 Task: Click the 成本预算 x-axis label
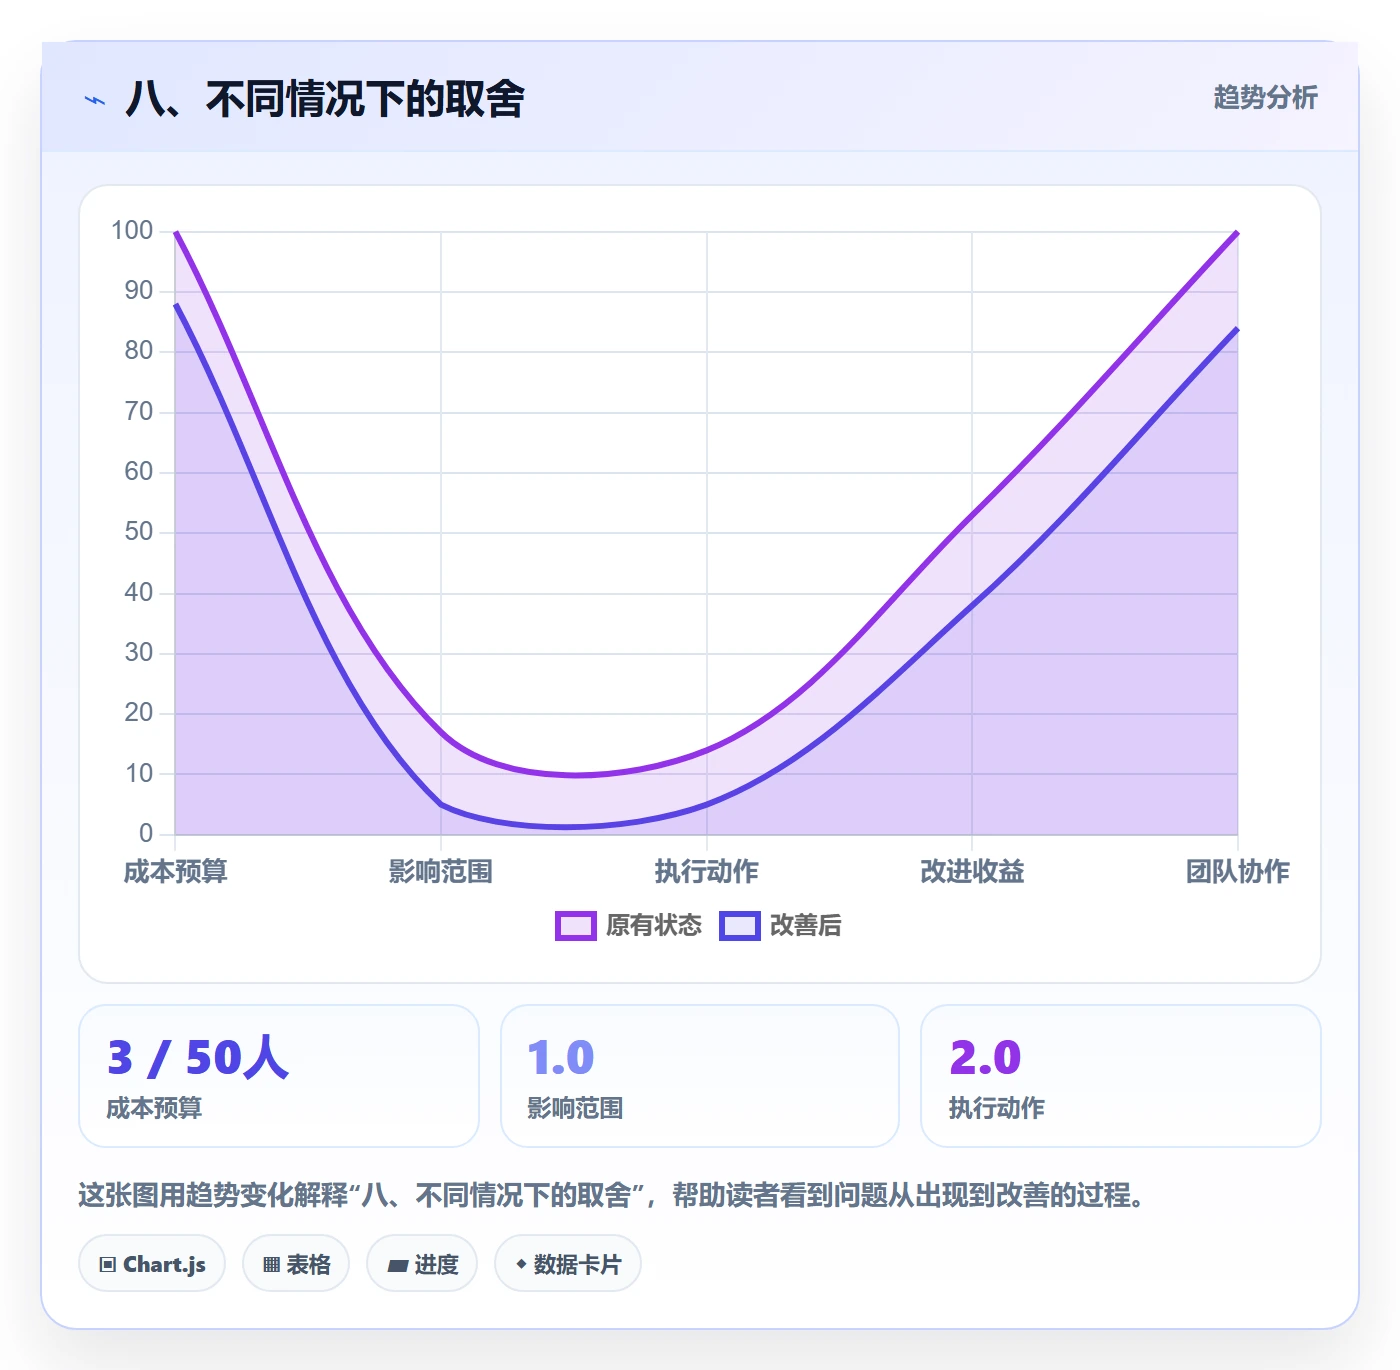coord(175,872)
